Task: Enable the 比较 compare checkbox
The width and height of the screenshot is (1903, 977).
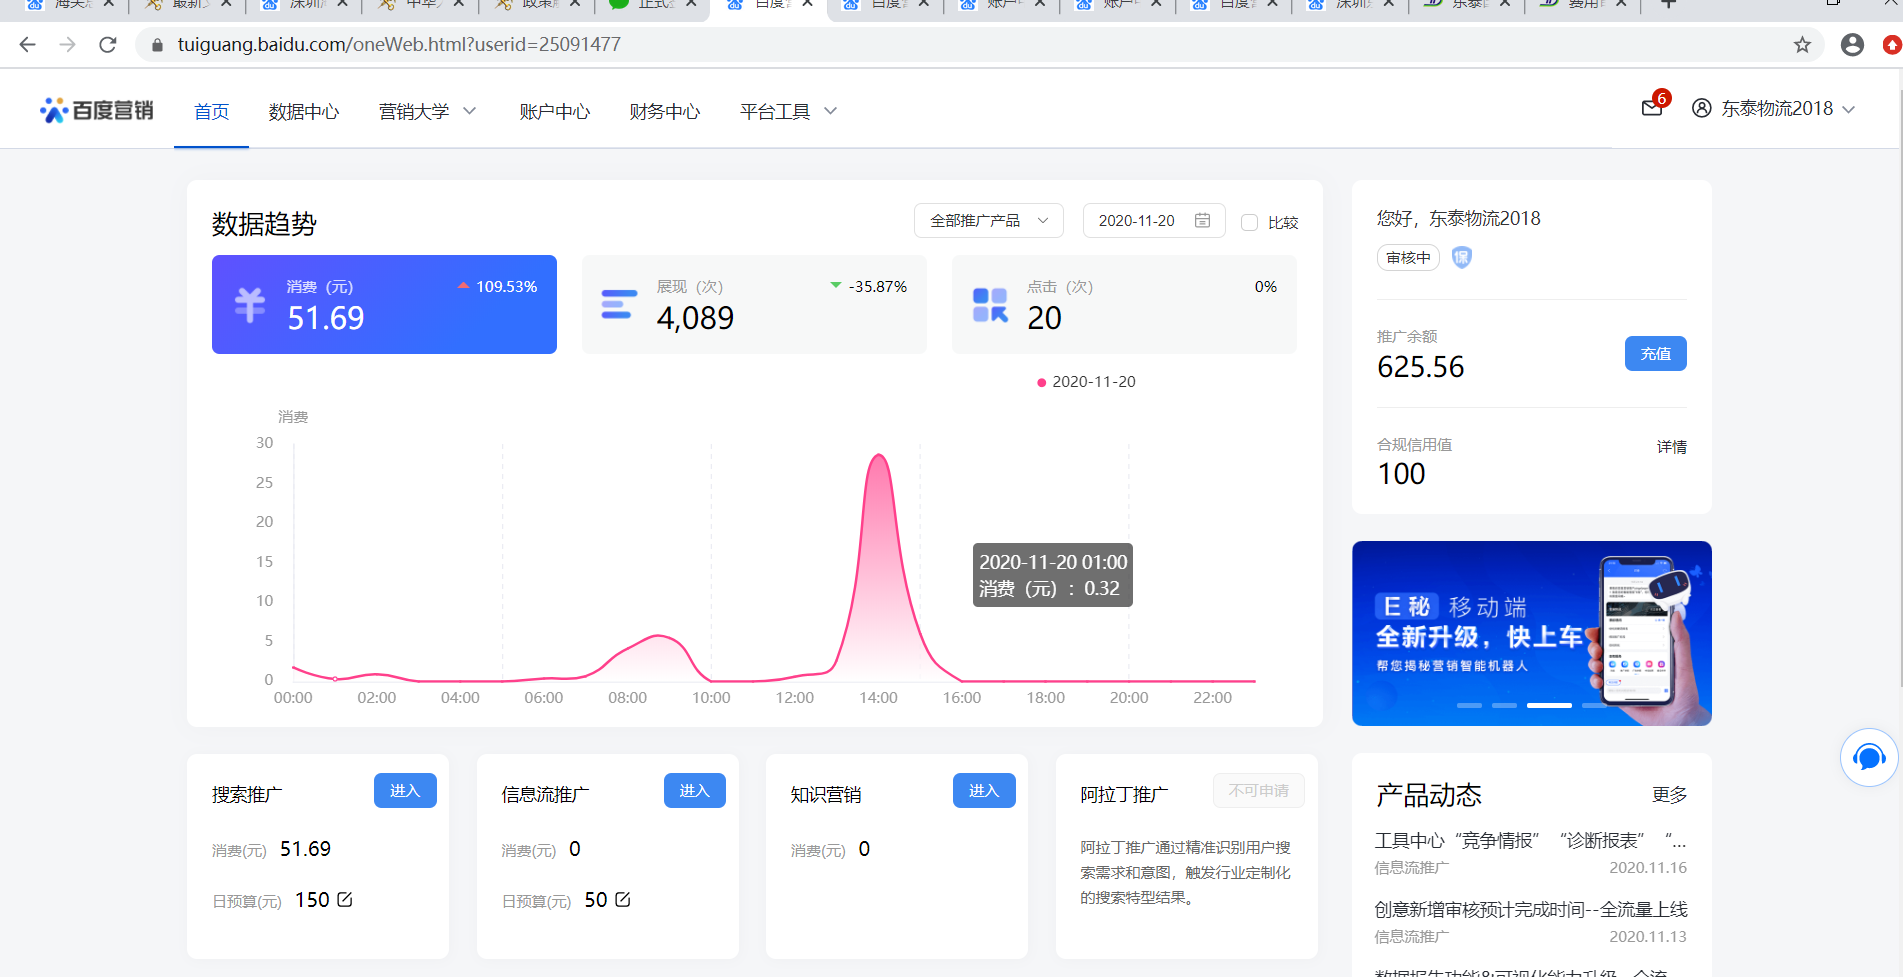Action: click(1249, 222)
